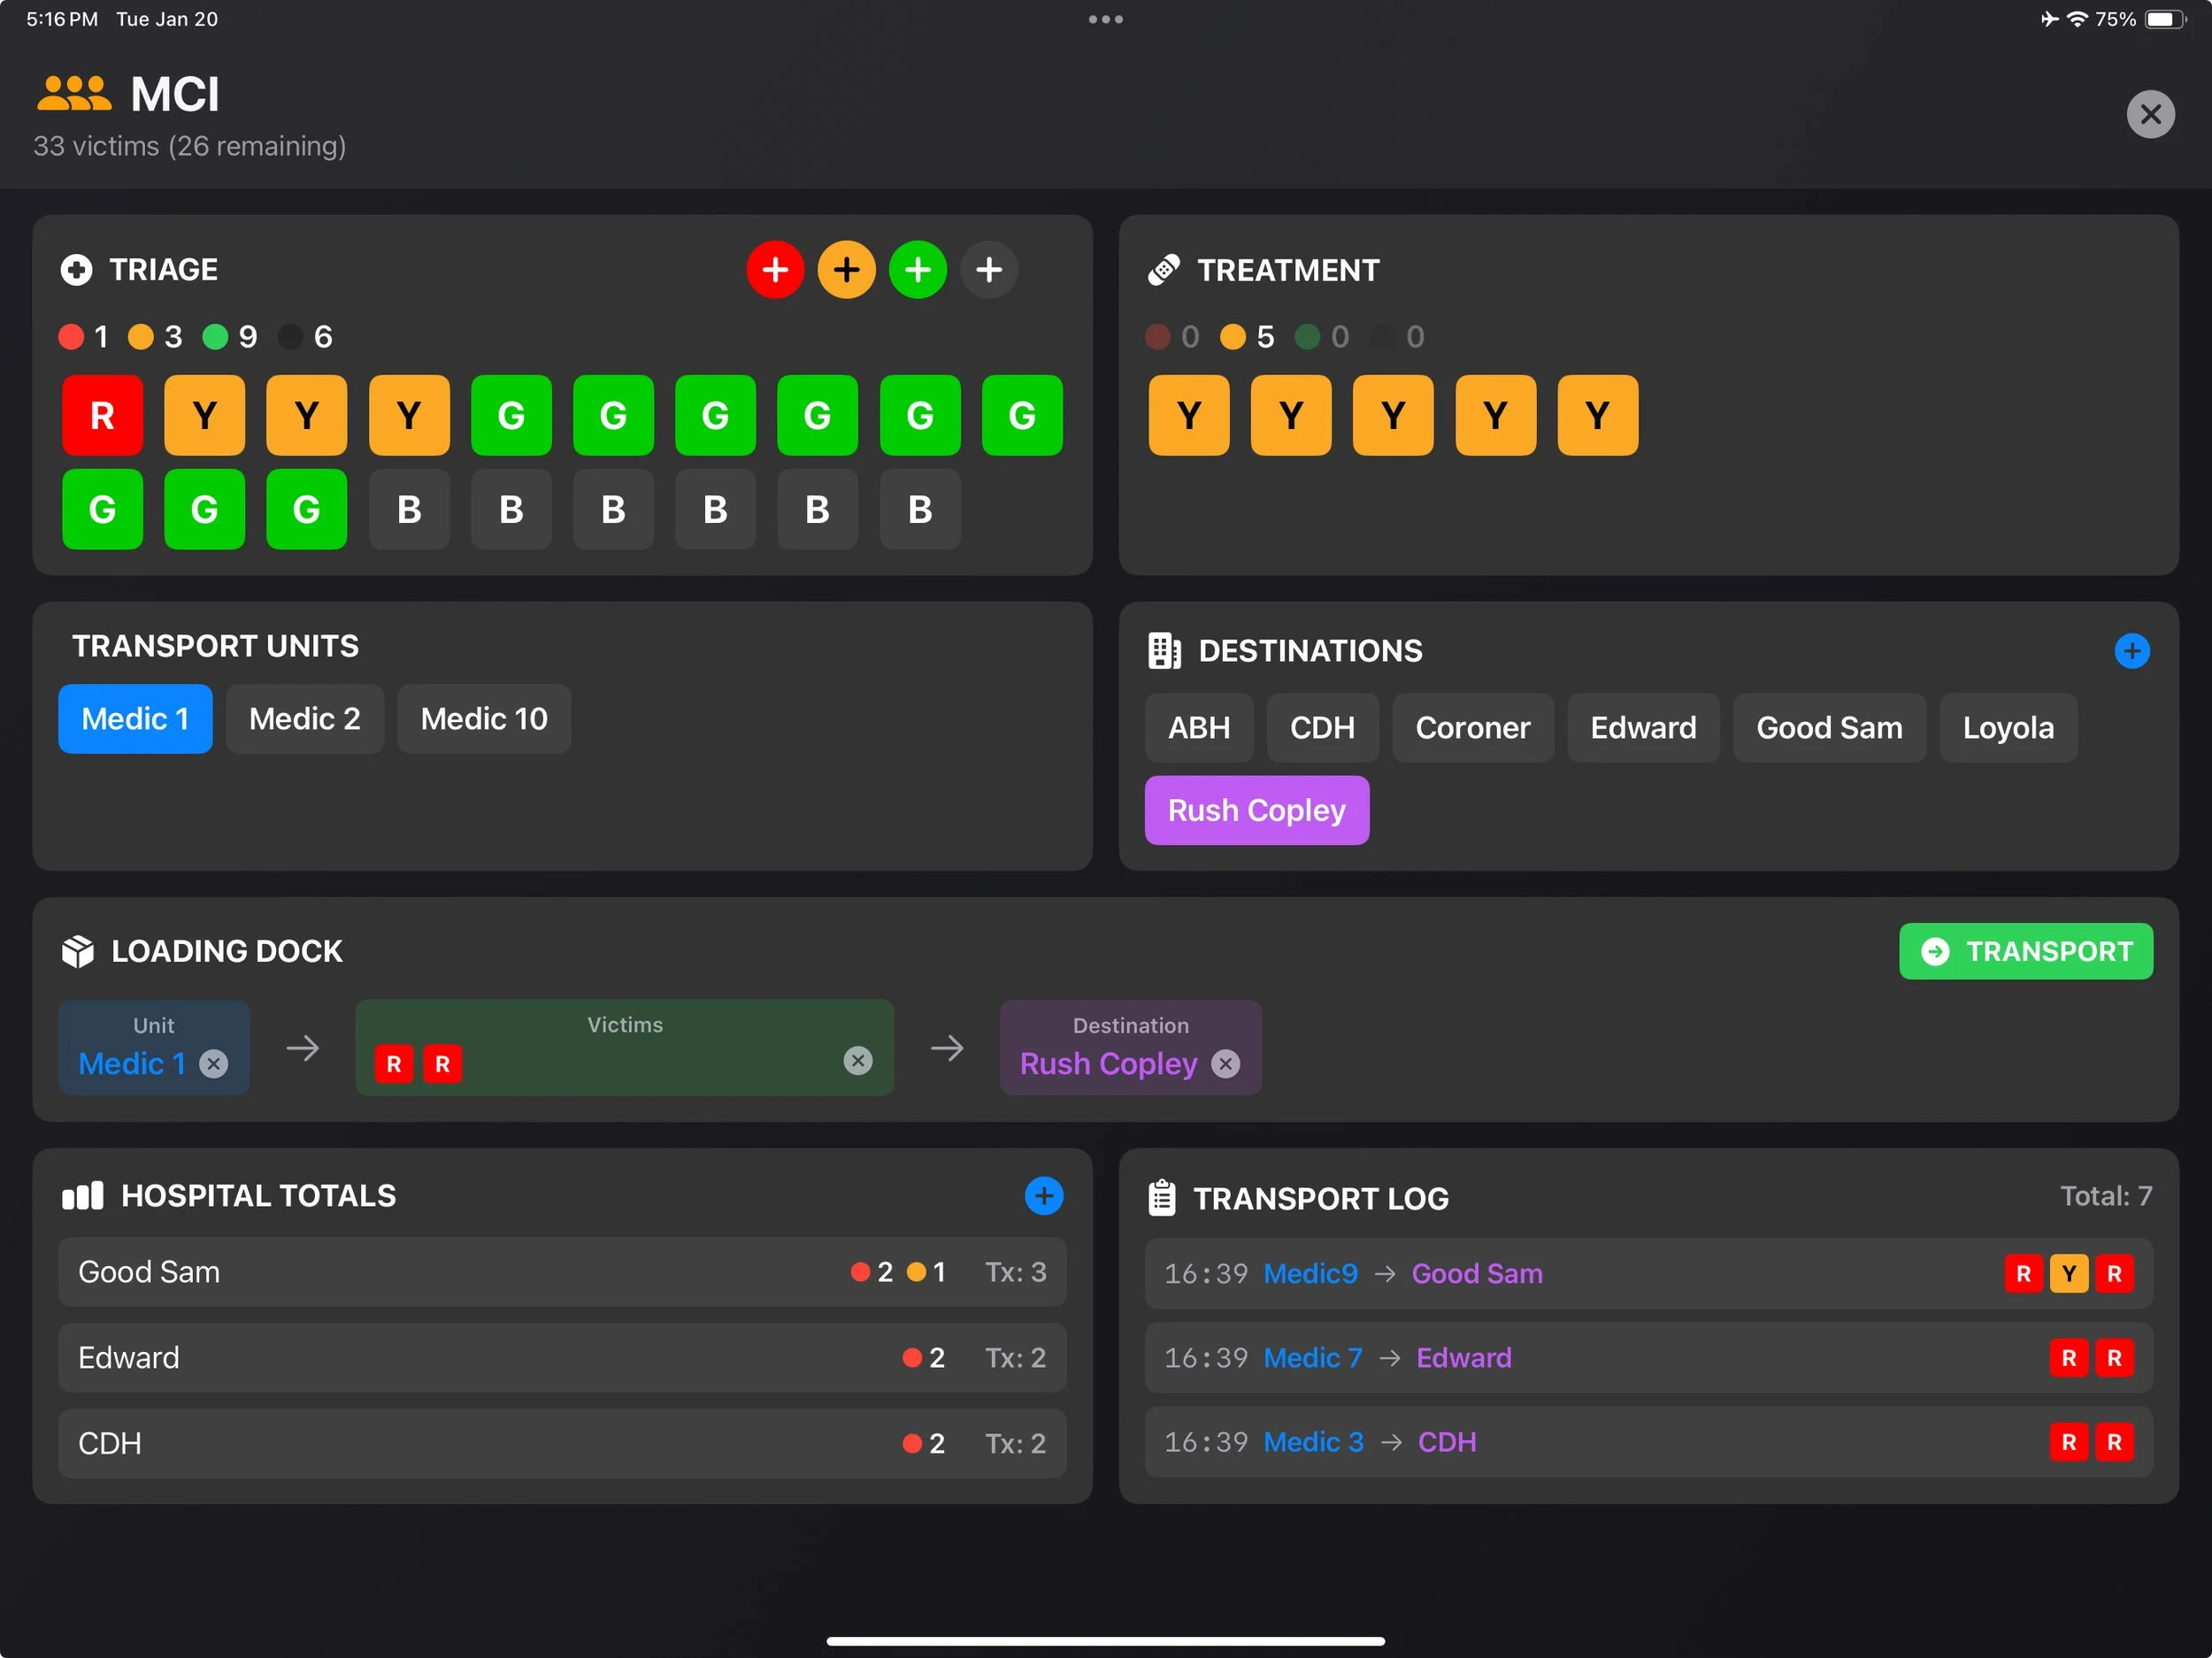Add a red triage victim

tap(775, 269)
